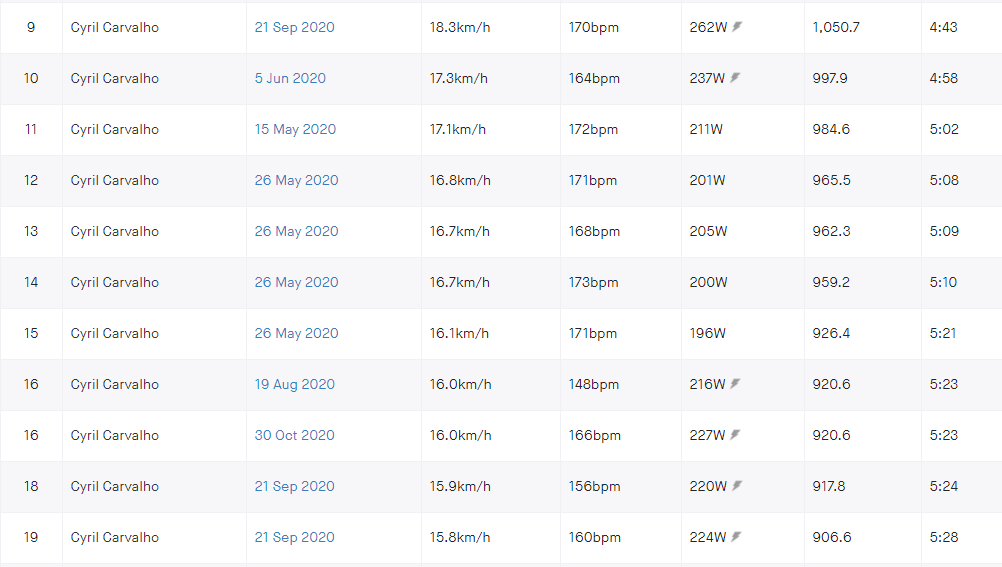Open 26 May 2020 link in rank 12
1002x567 pixels.
coord(297,180)
